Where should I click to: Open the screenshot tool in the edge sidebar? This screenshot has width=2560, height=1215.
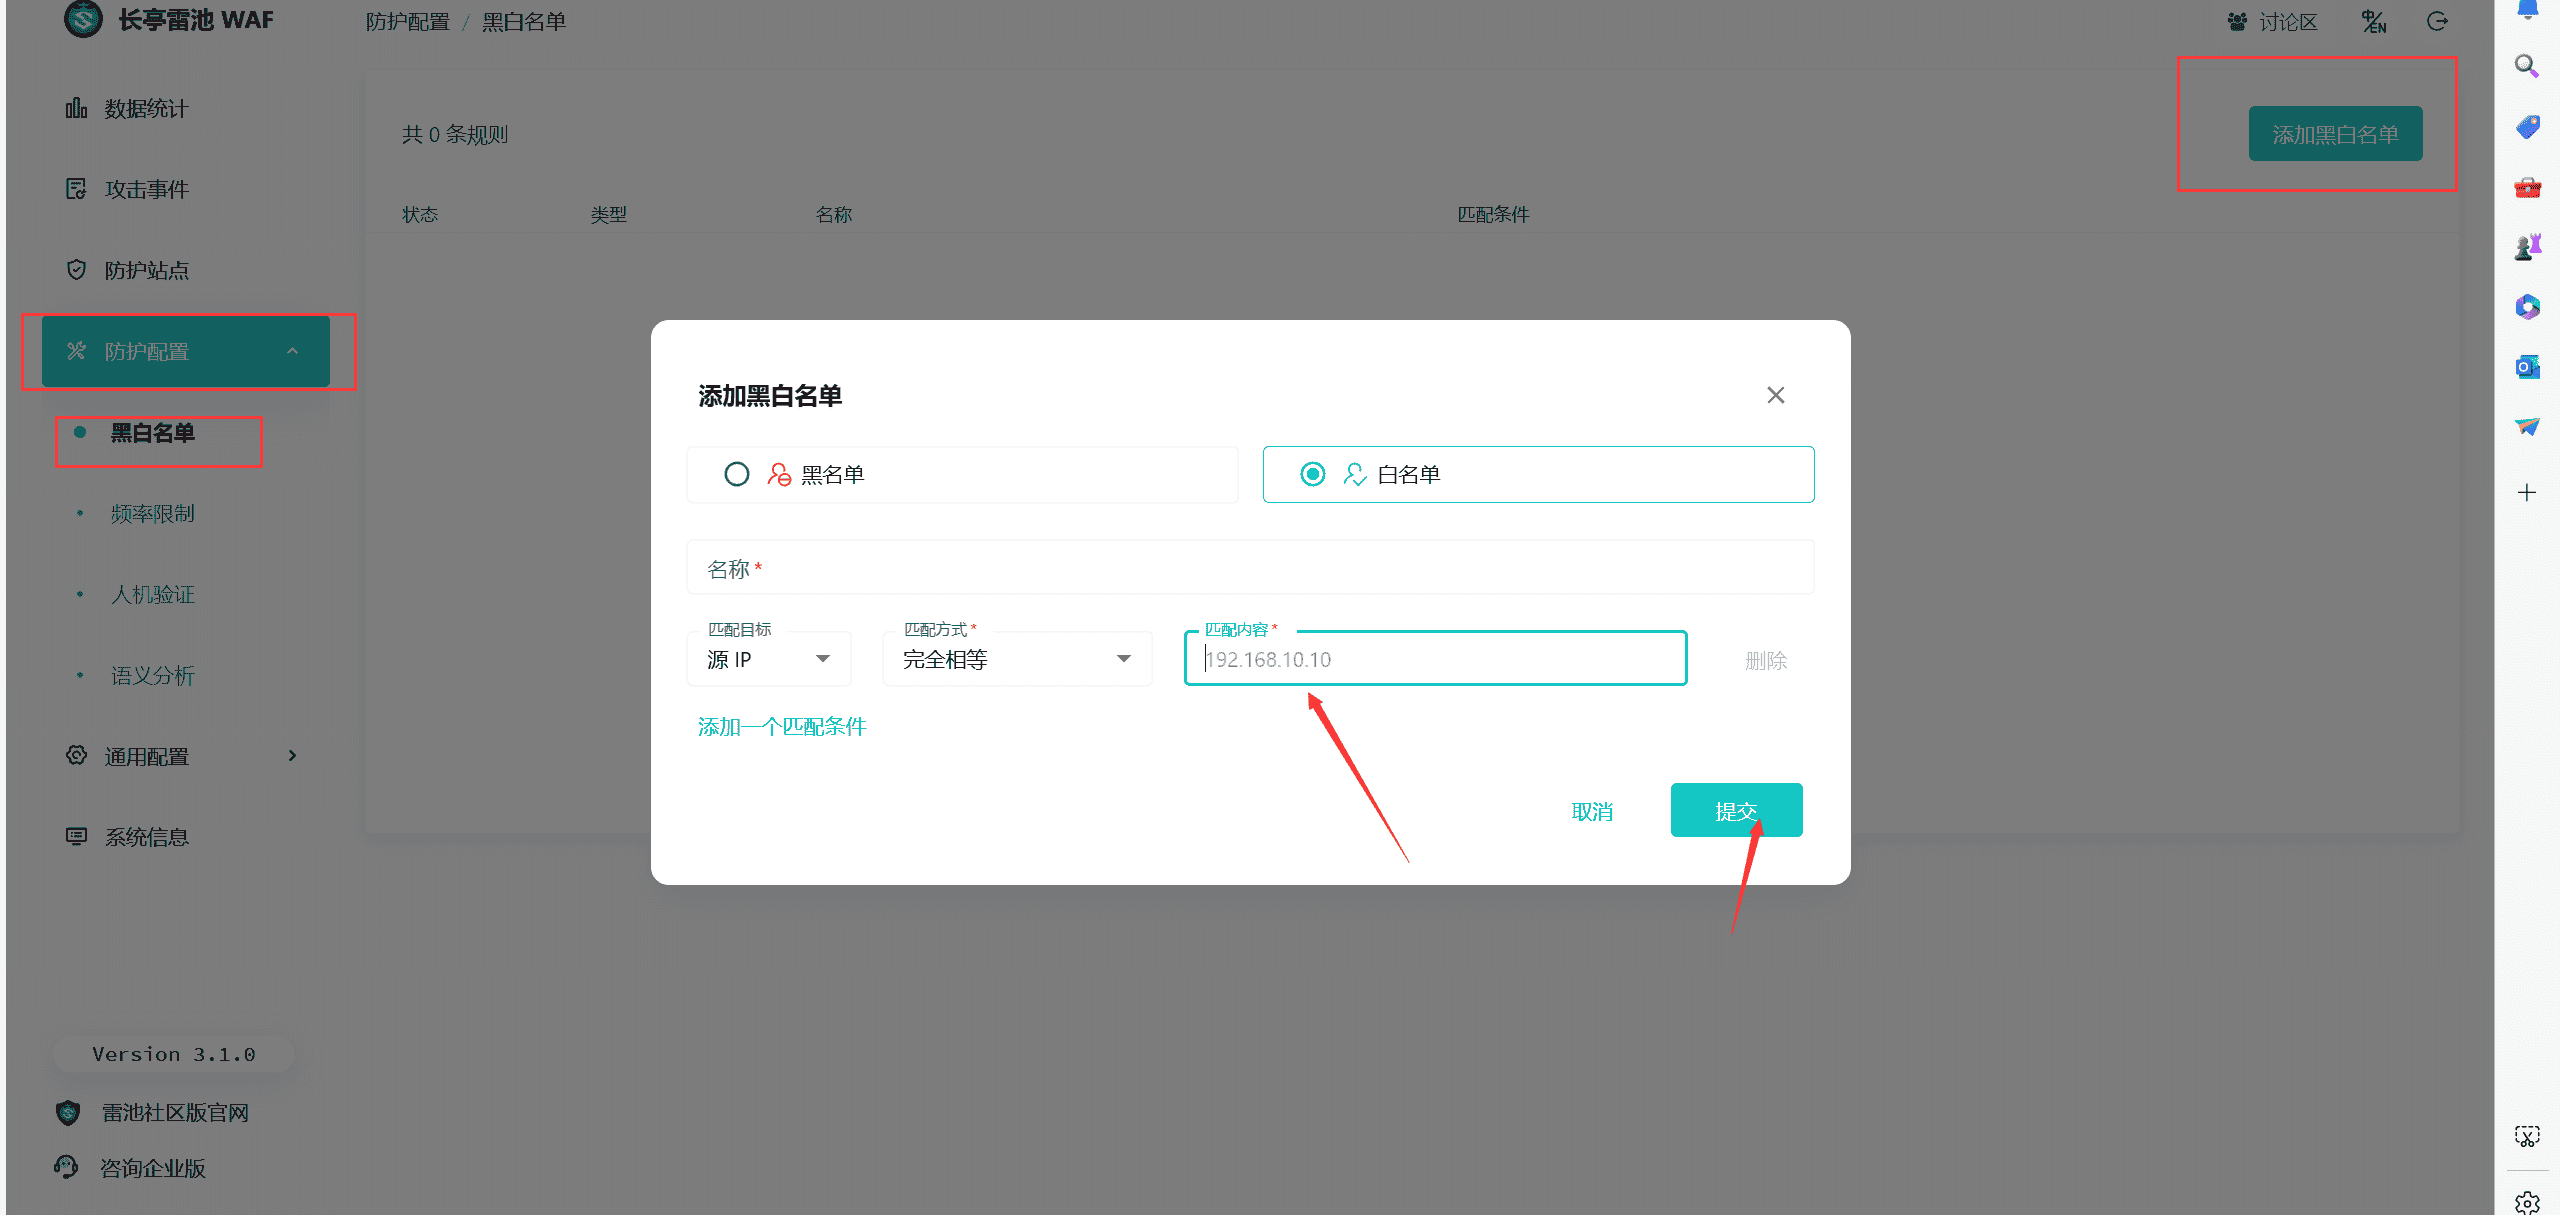(x=2528, y=1135)
